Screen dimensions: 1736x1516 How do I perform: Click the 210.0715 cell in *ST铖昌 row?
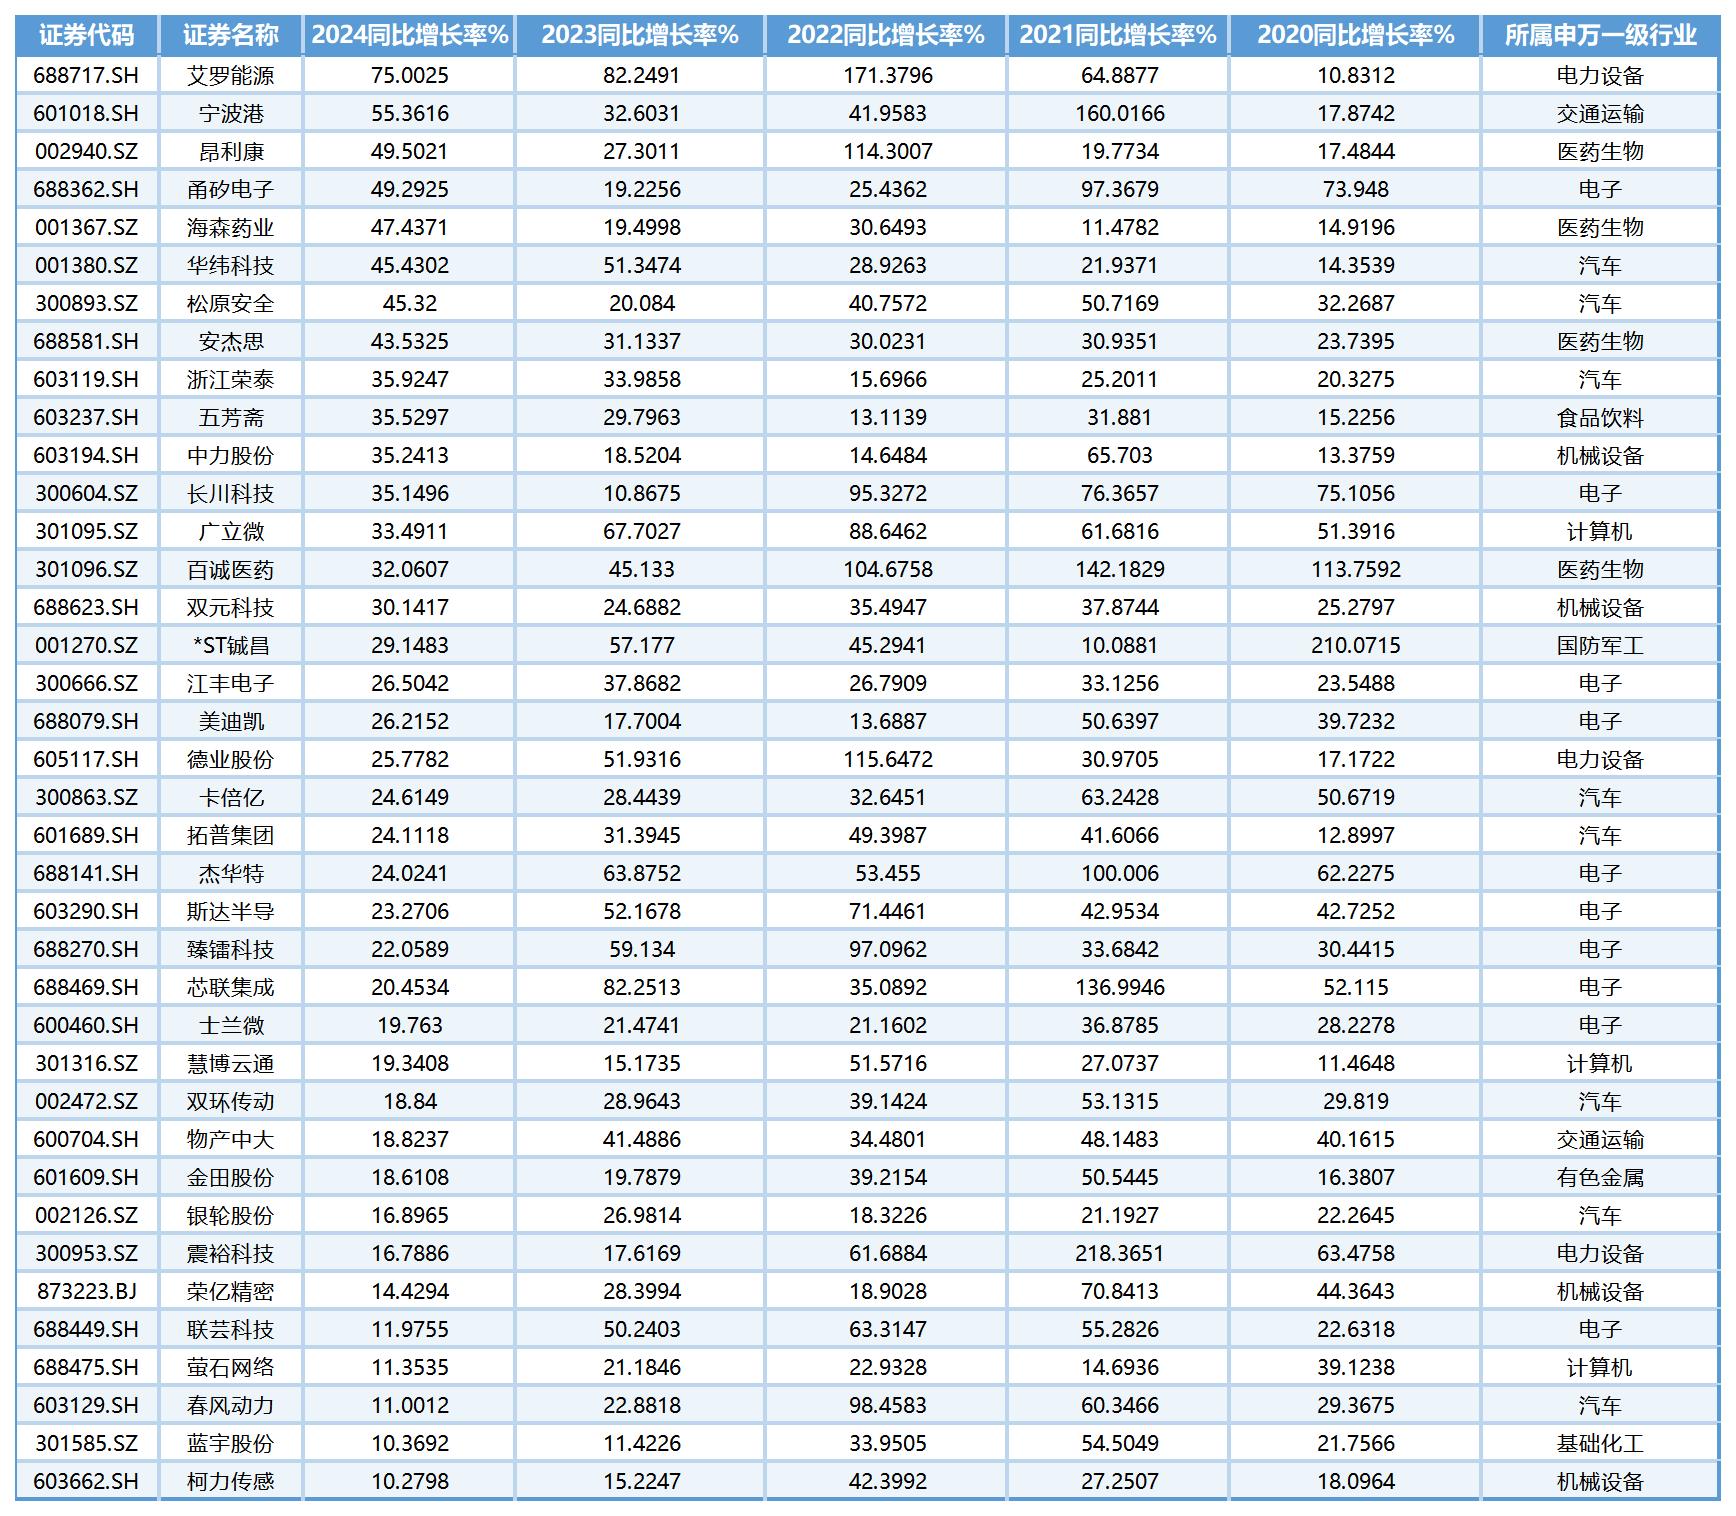point(1355,646)
